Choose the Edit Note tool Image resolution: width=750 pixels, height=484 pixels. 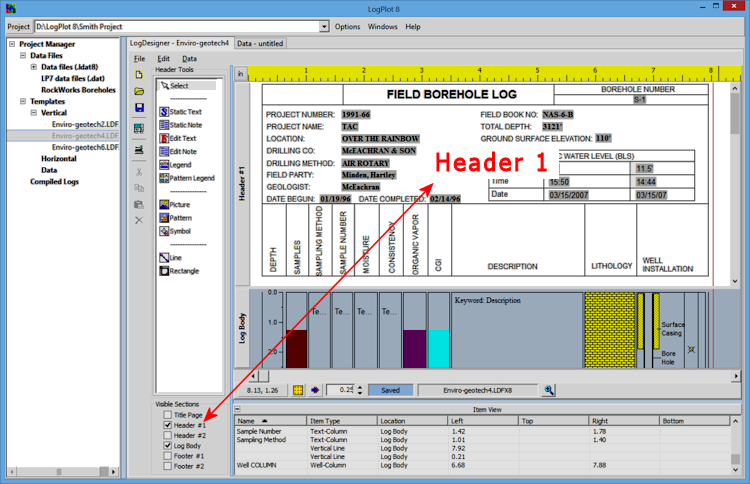pos(182,151)
